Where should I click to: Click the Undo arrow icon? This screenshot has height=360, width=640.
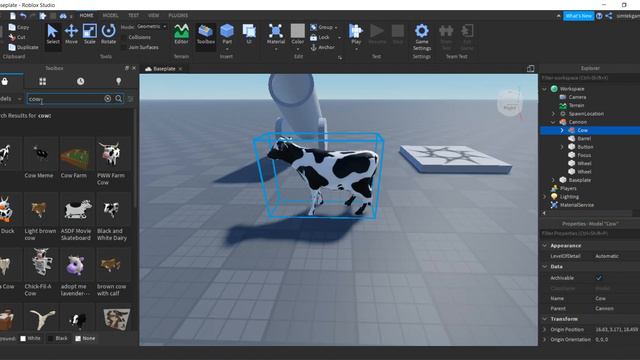[23, 16]
